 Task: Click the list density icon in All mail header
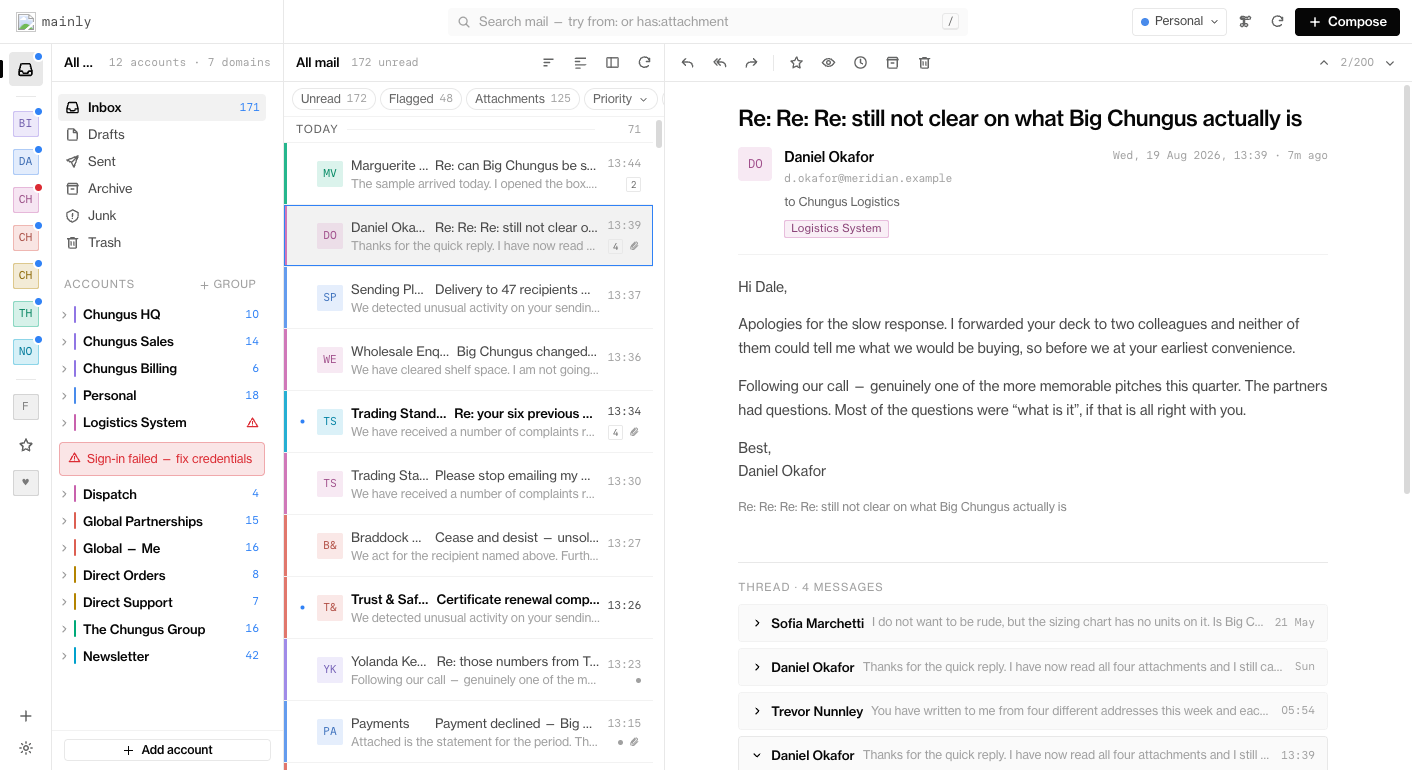[x=580, y=62]
